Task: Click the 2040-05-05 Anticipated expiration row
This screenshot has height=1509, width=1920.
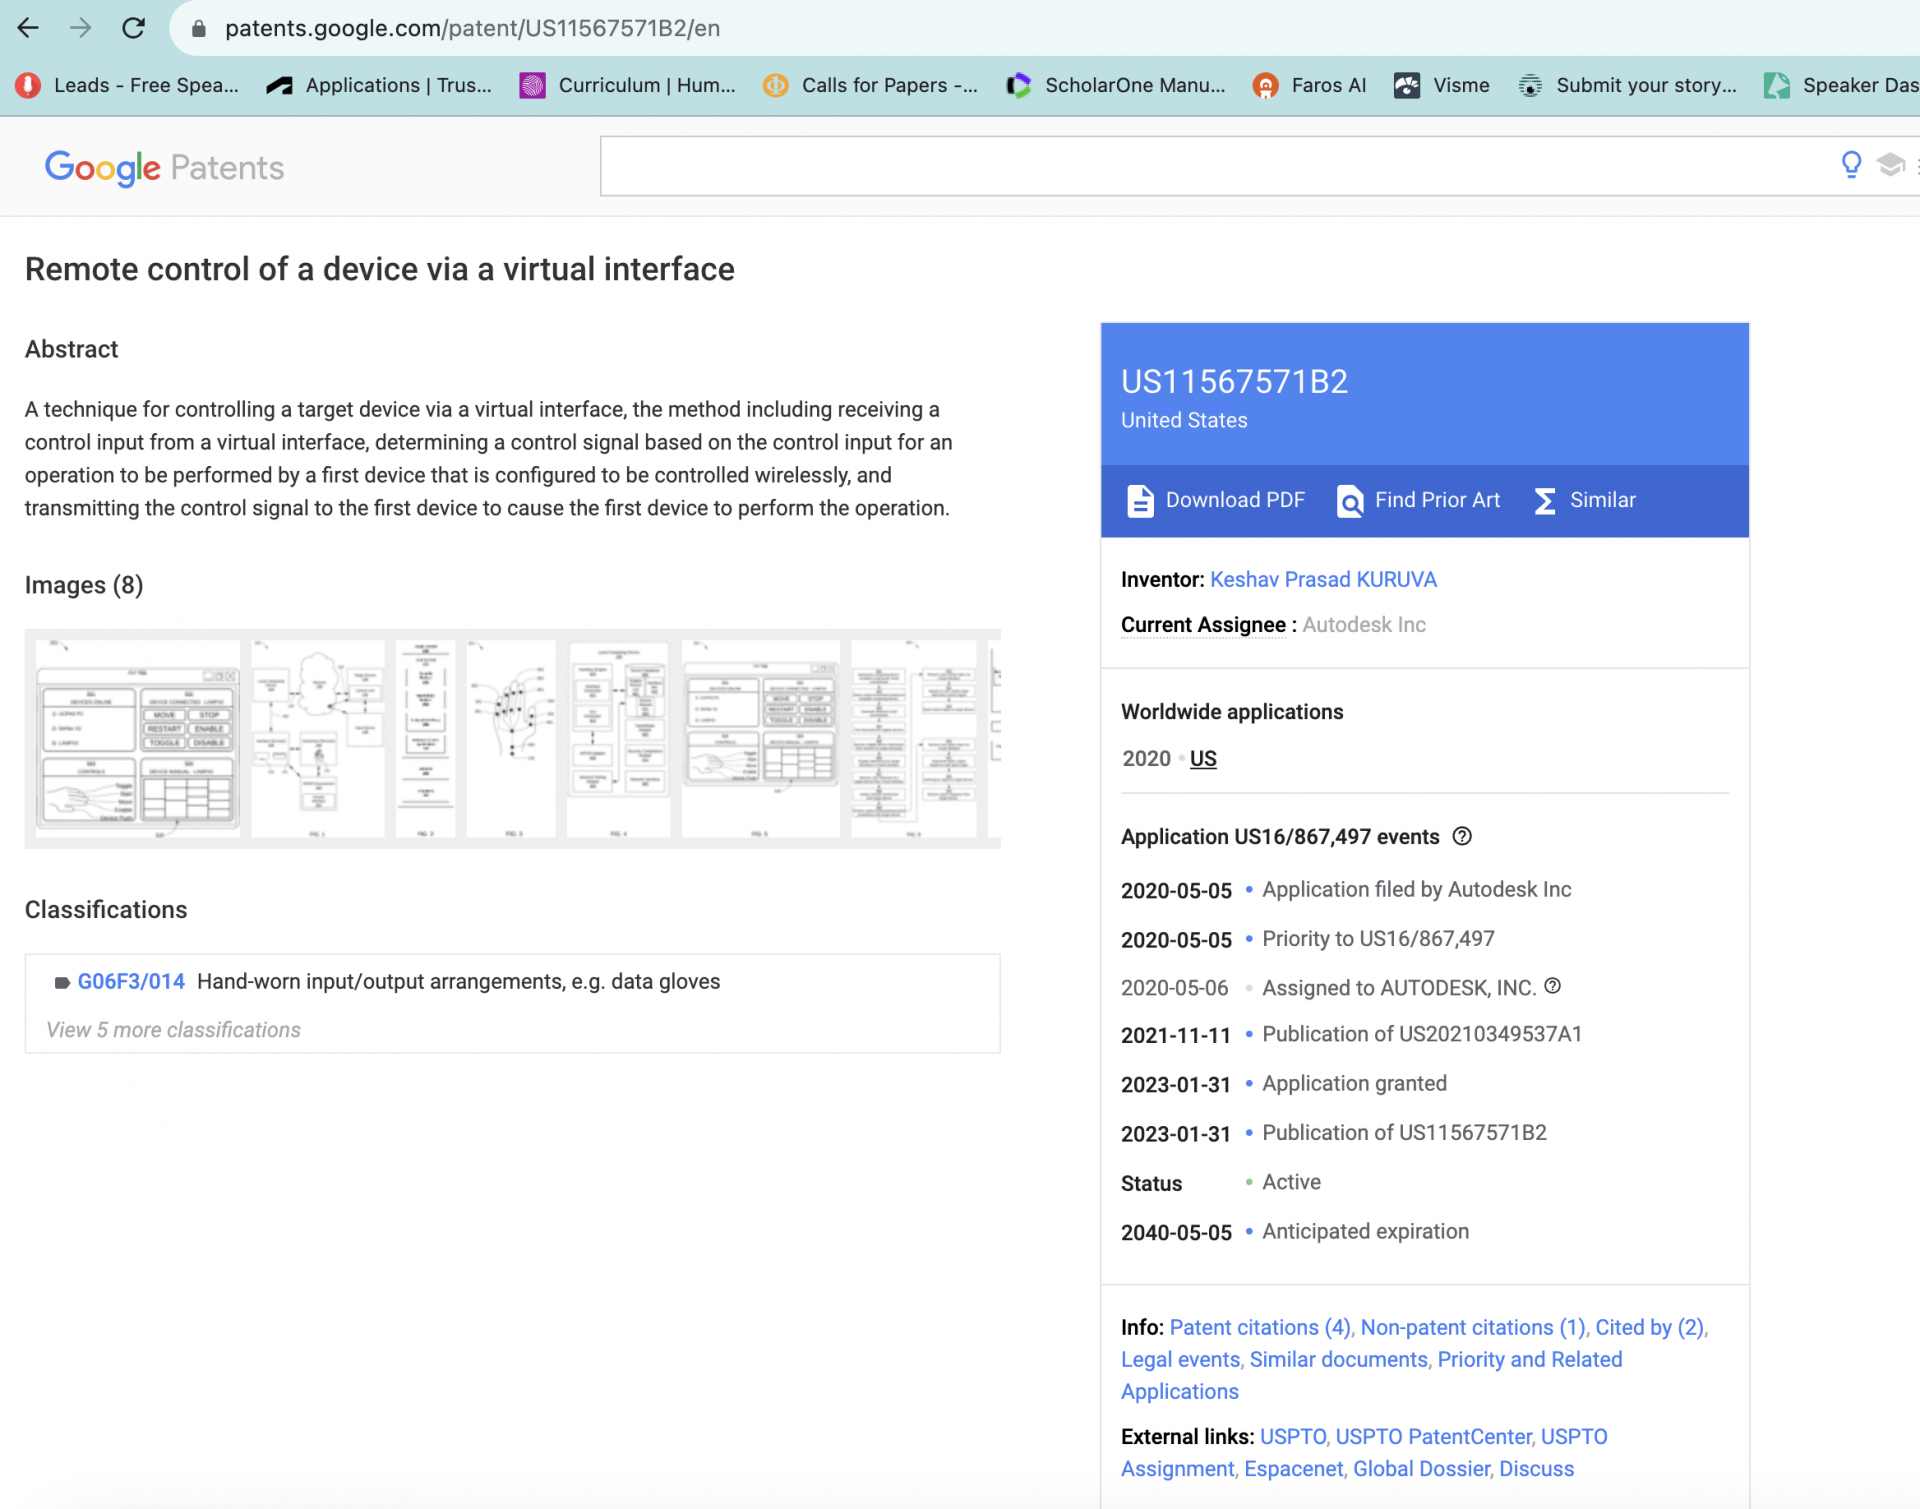Action: (x=1295, y=1232)
